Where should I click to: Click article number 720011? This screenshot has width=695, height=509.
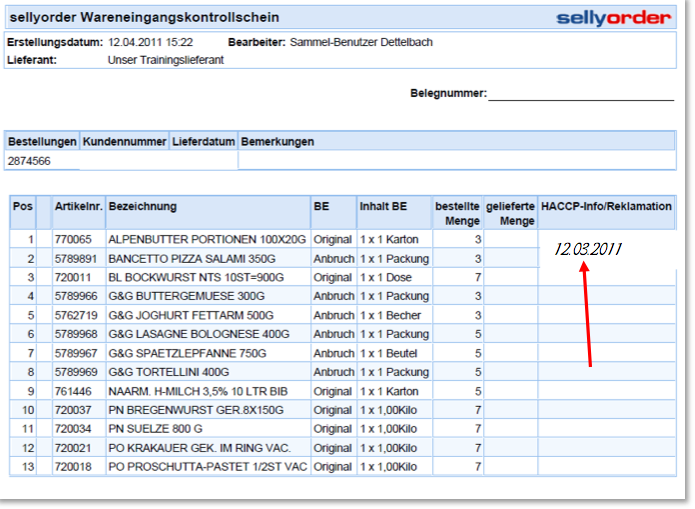point(73,278)
